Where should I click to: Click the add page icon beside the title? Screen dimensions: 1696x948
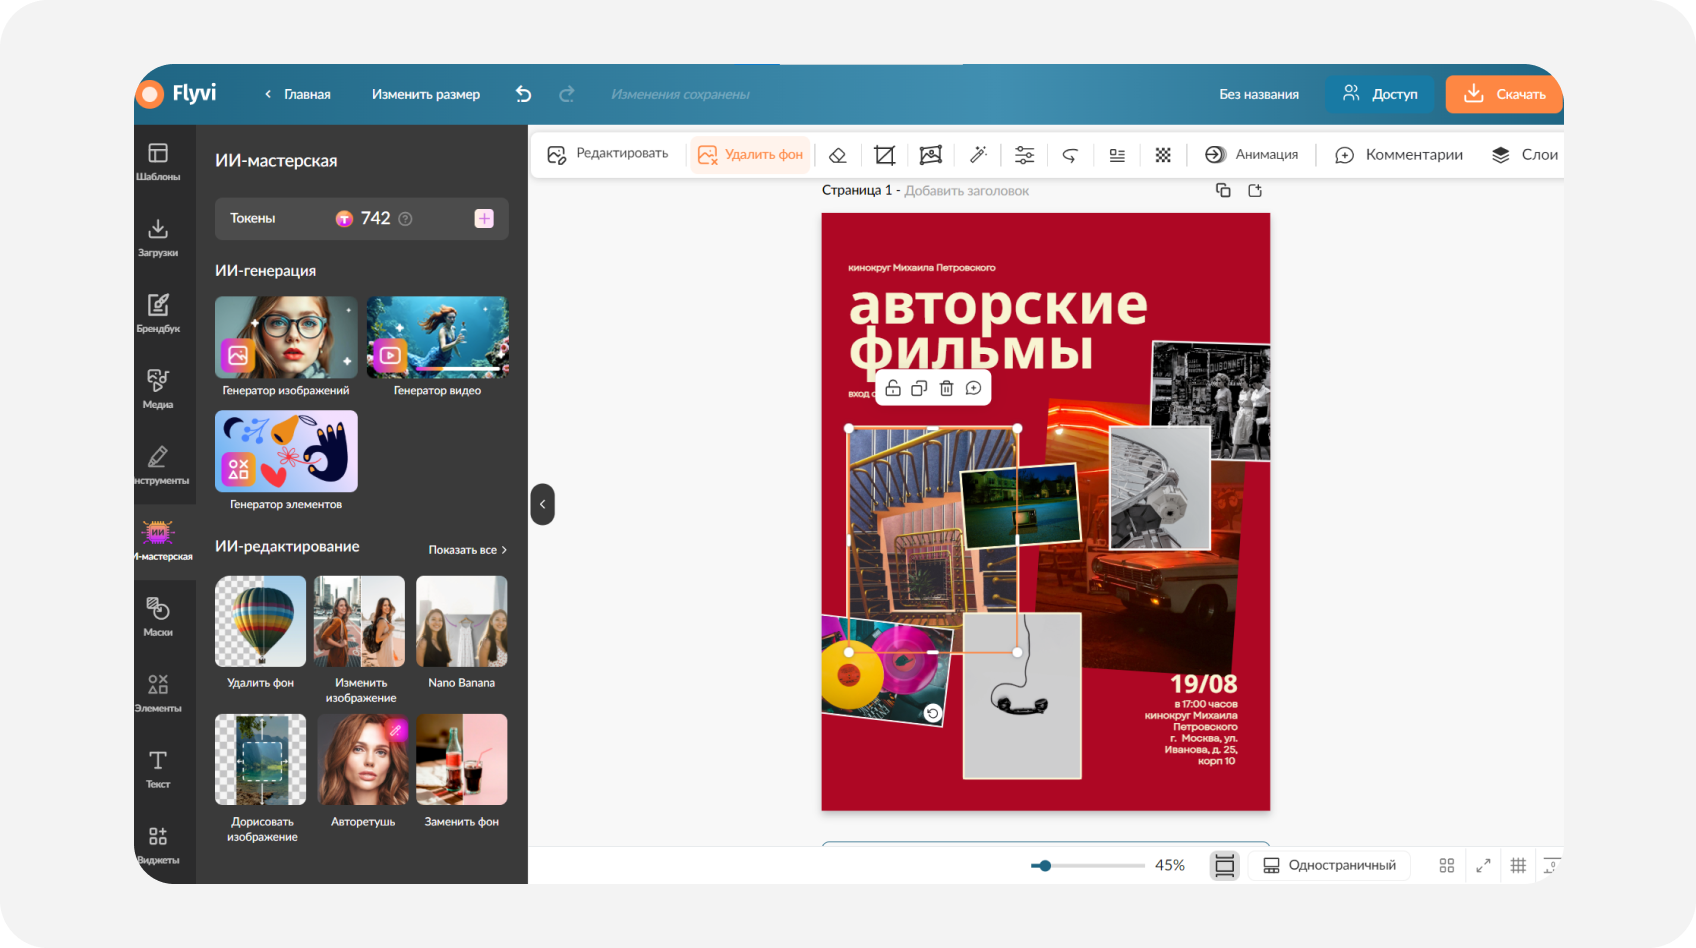pyautogui.click(x=1255, y=190)
